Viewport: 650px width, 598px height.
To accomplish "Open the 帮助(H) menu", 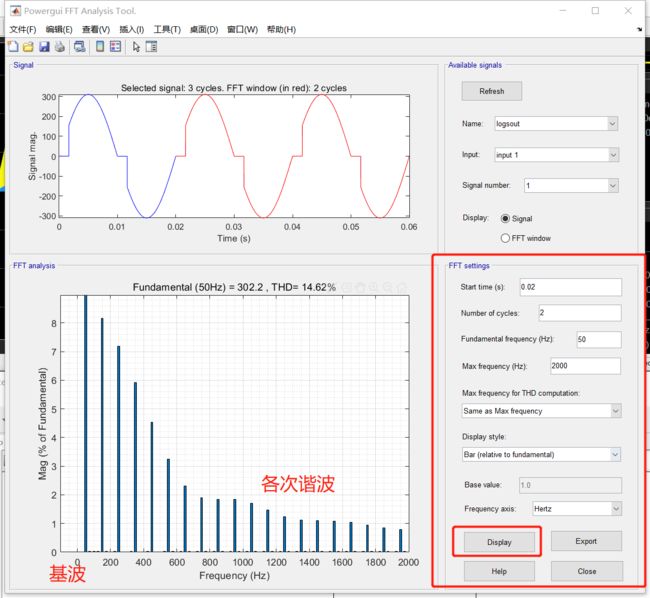I will coord(281,29).
